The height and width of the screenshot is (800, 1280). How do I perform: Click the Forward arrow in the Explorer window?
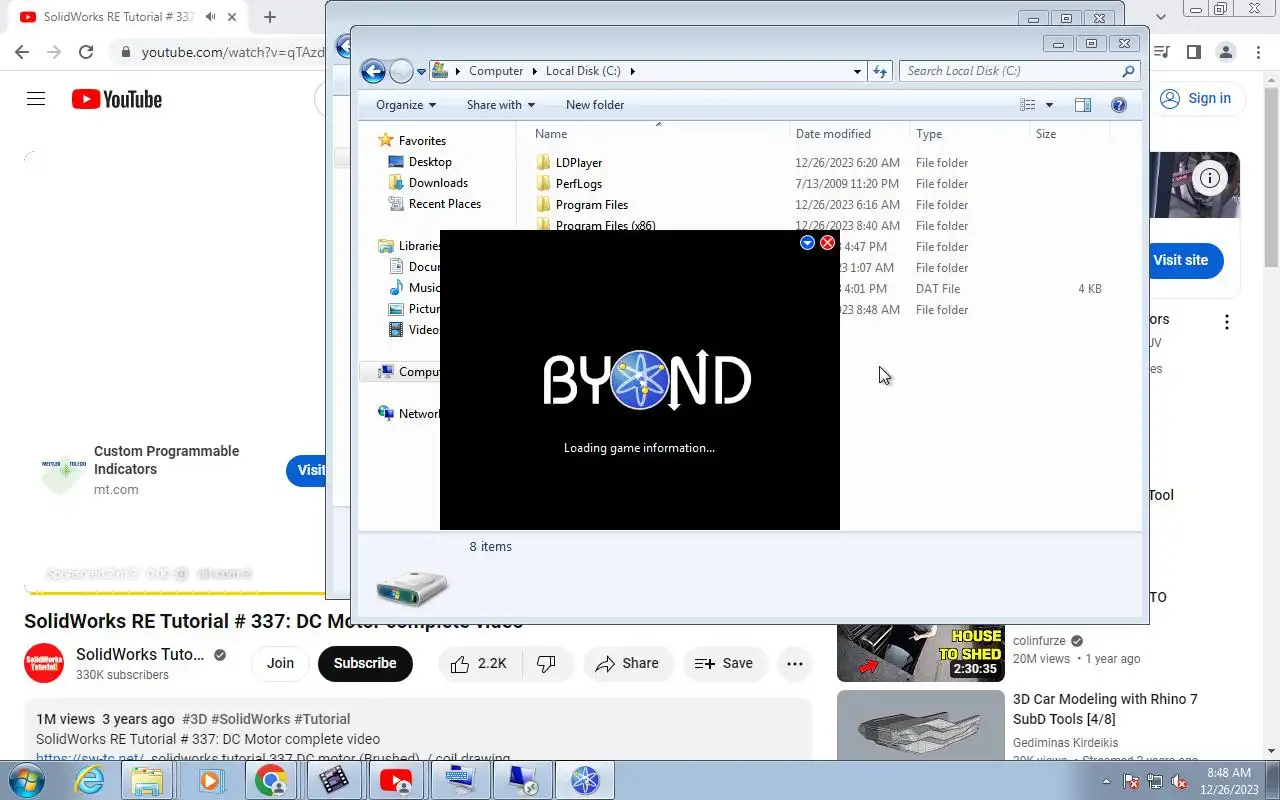coord(401,71)
